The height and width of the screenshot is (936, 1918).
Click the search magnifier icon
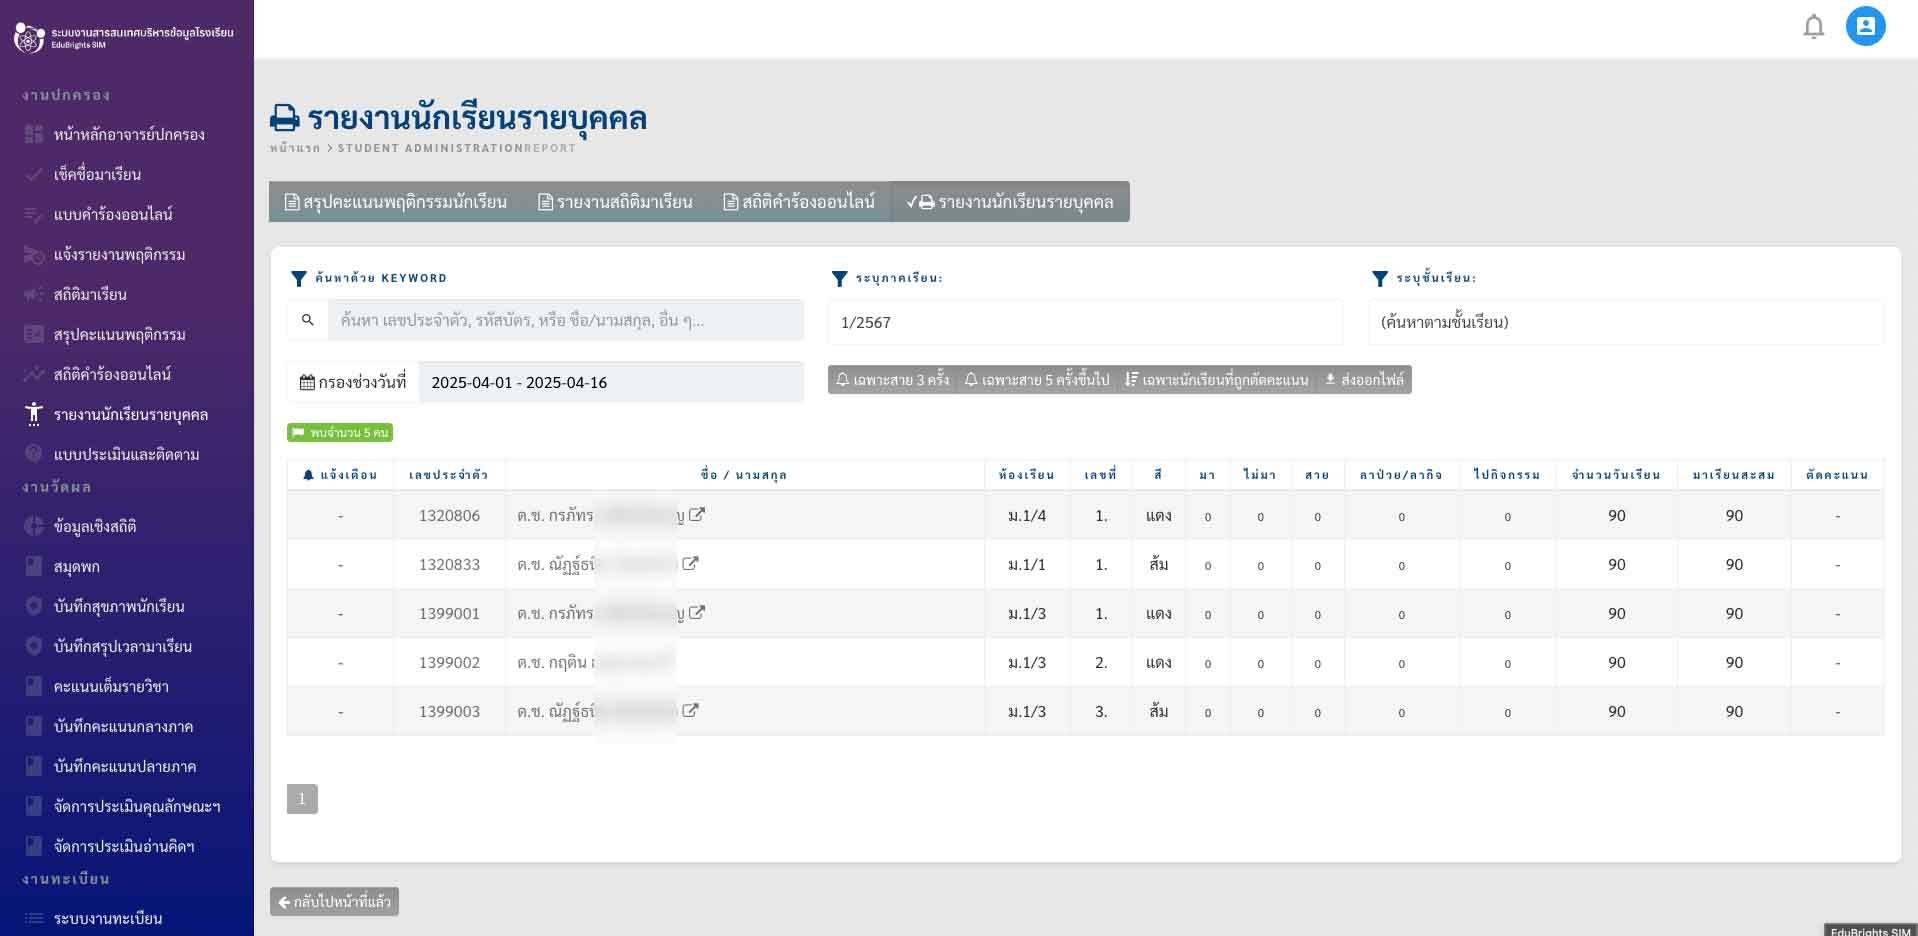tap(308, 320)
